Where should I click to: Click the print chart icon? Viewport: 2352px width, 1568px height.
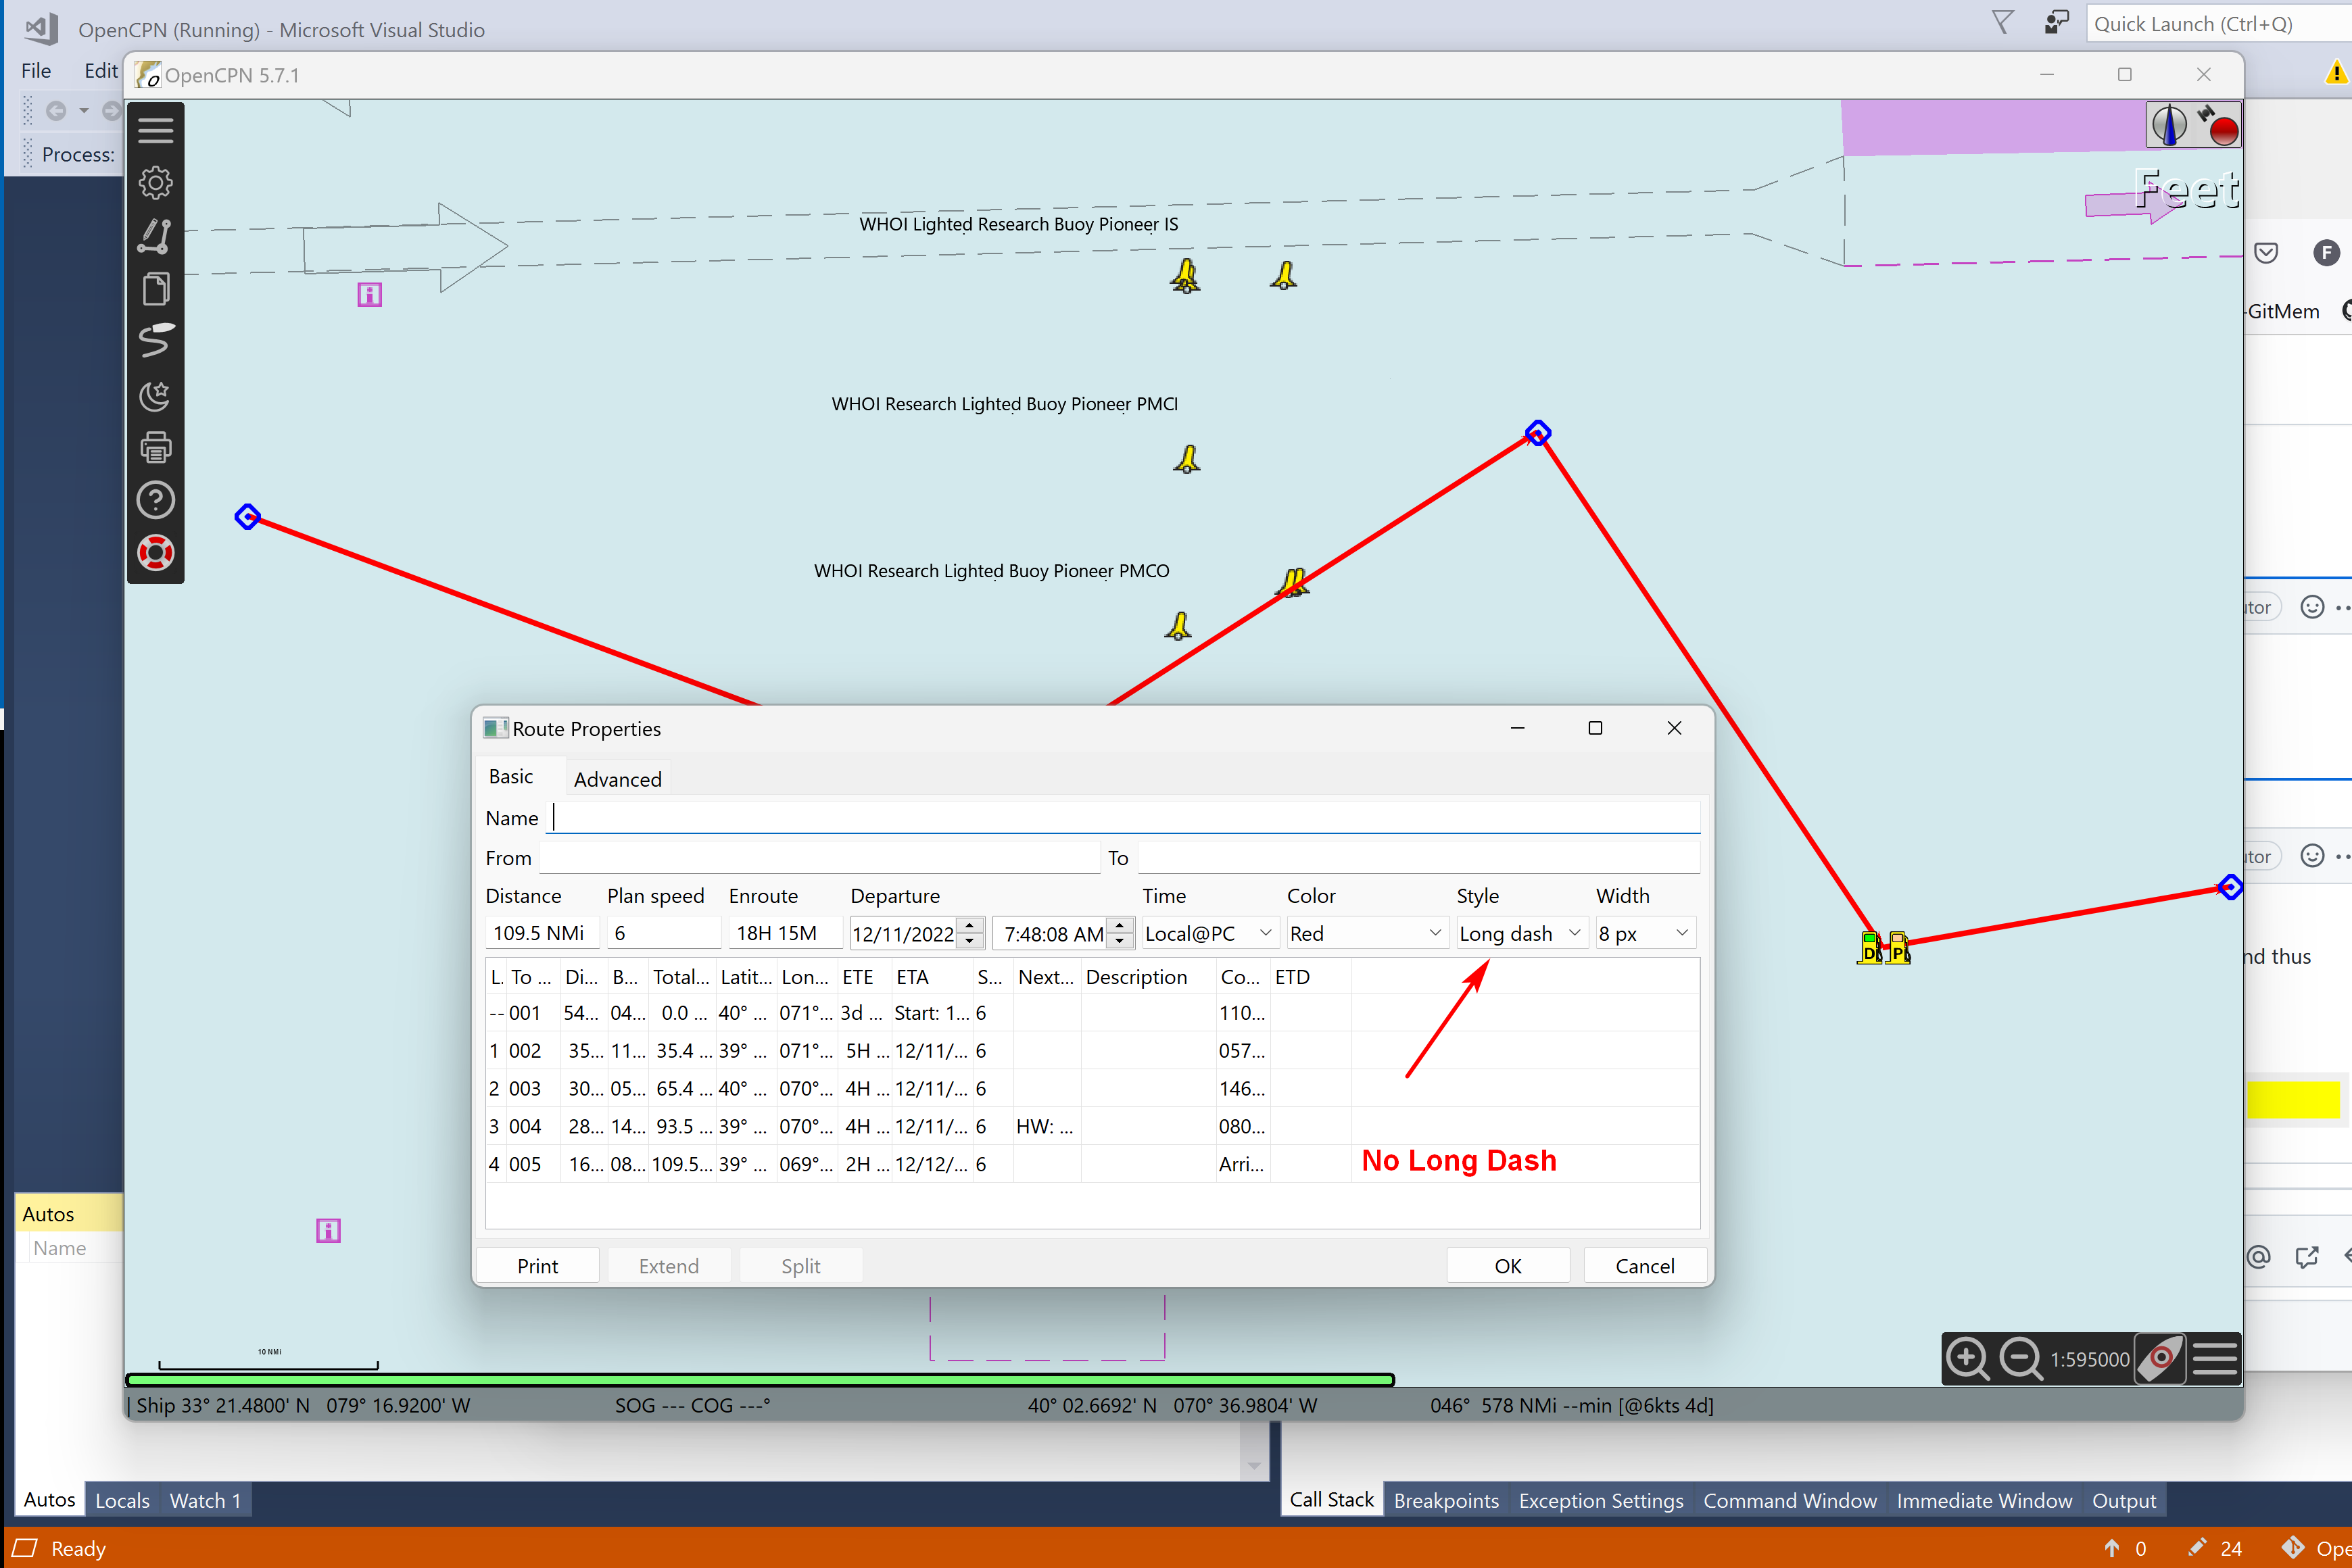(x=155, y=447)
